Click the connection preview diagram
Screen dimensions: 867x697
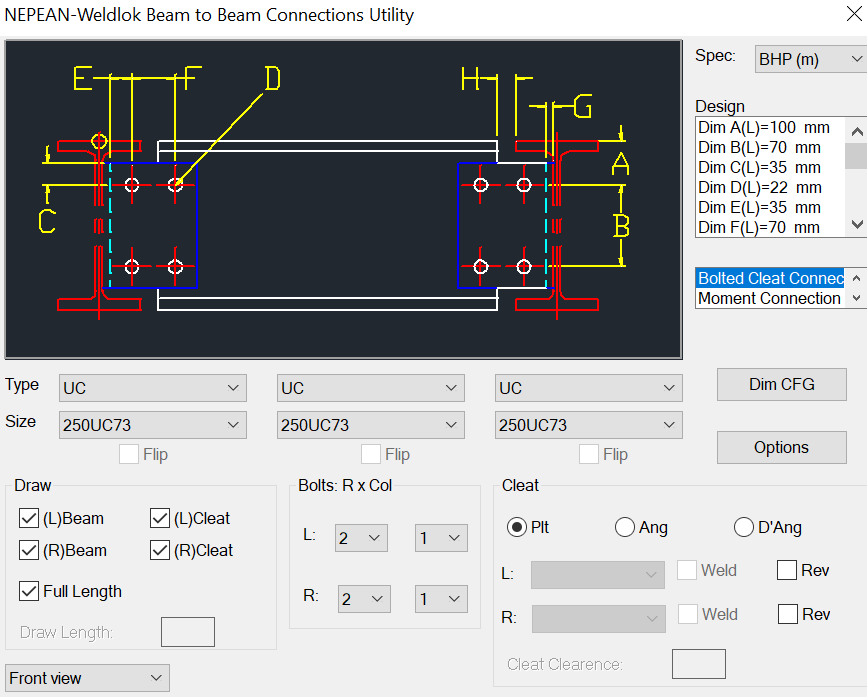click(x=344, y=200)
